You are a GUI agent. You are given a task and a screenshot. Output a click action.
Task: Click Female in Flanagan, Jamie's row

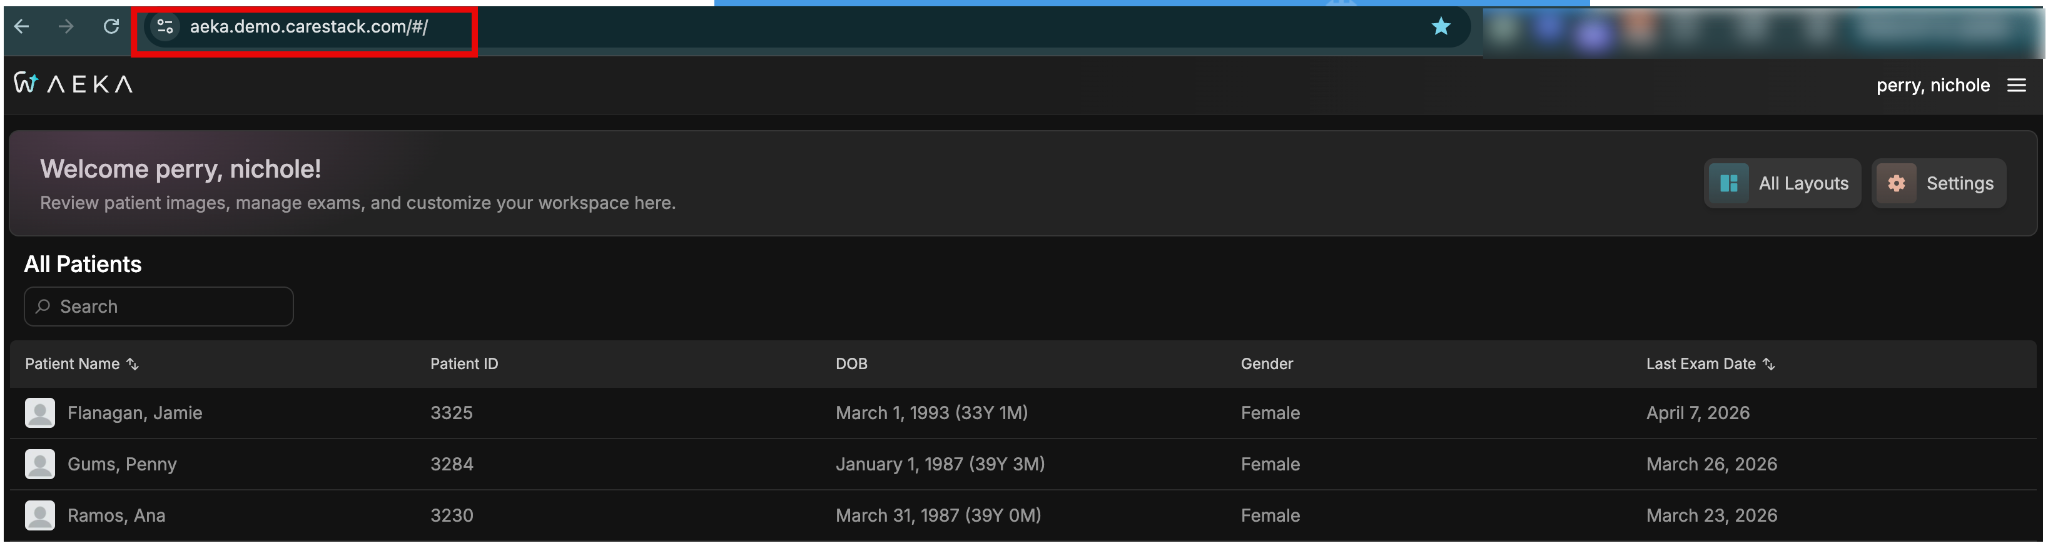click(1270, 413)
